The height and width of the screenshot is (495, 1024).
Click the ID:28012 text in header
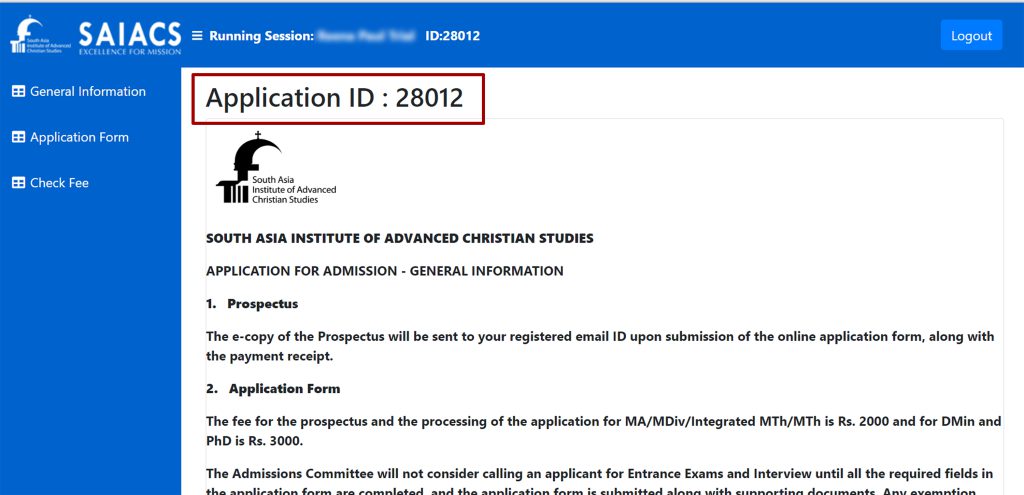pyautogui.click(x=452, y=36)
